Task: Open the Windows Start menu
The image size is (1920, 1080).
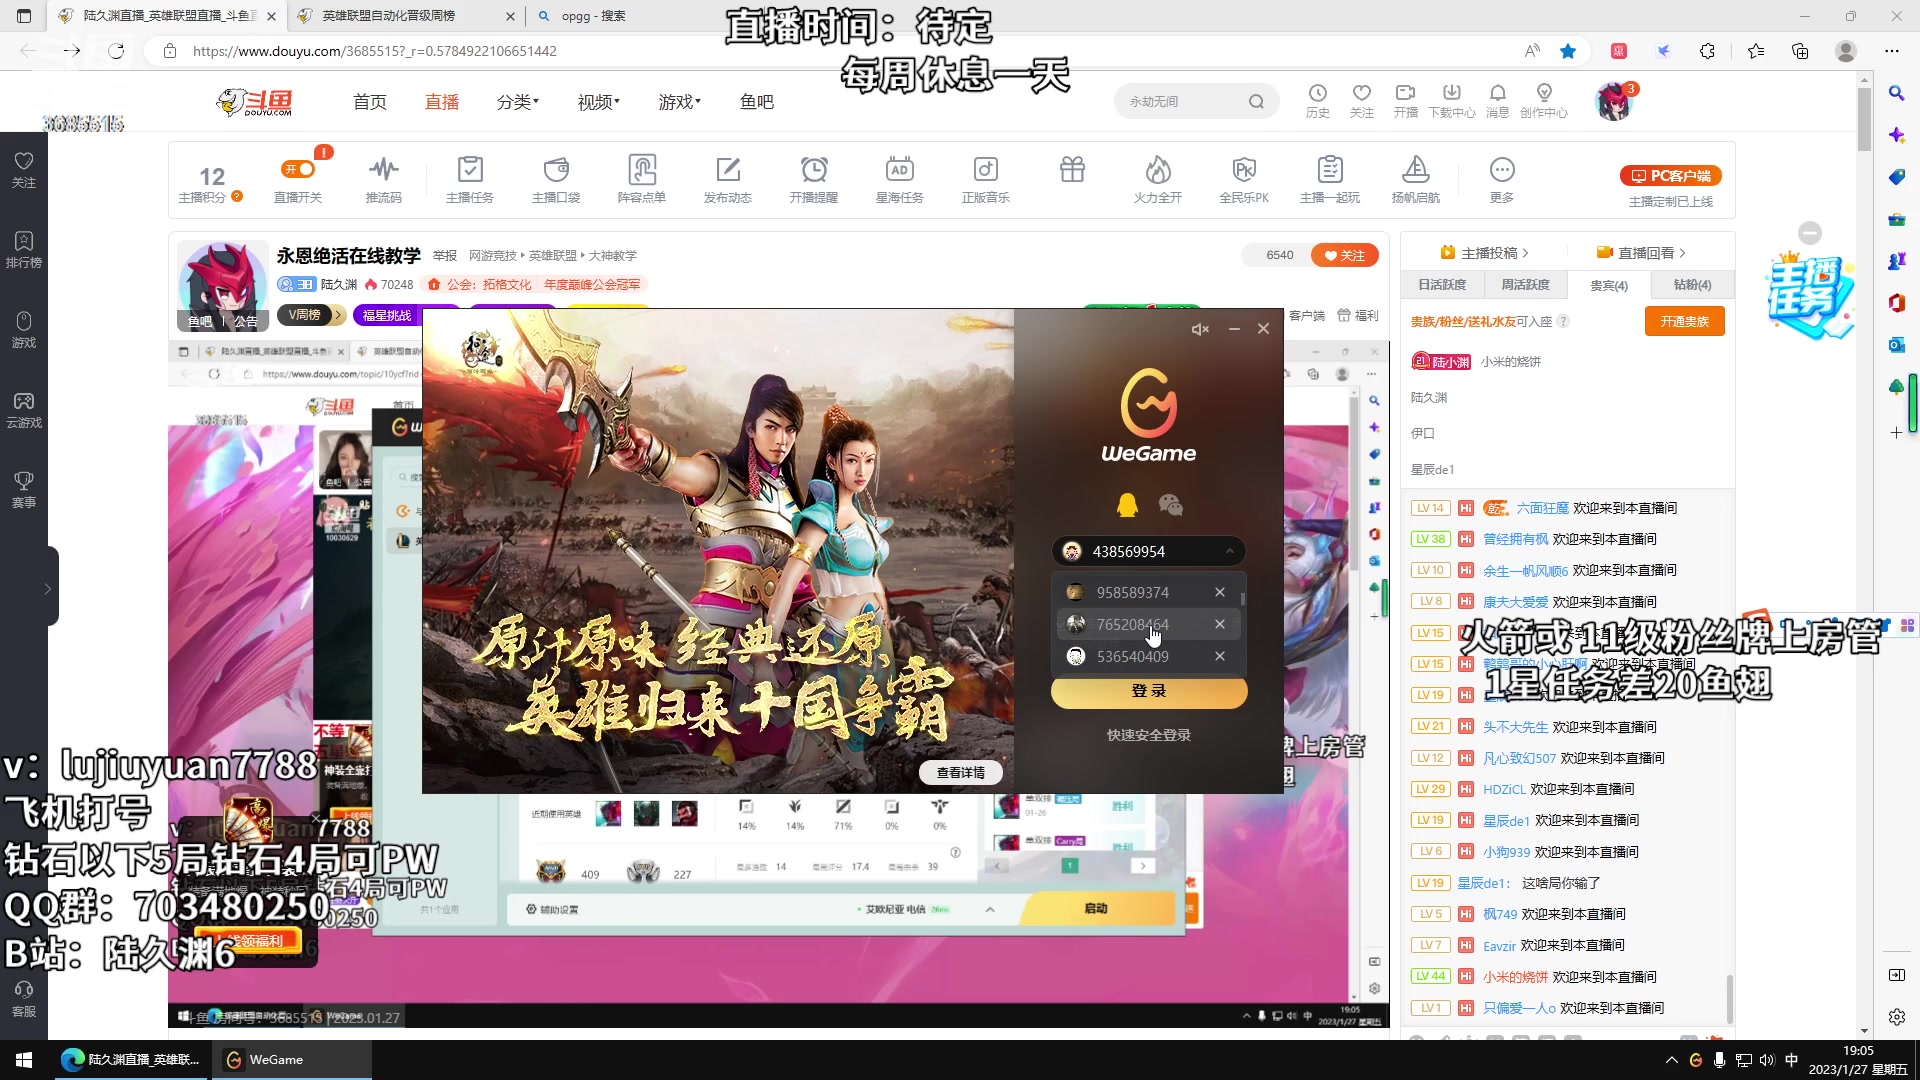Action: (x=24, y=1060)
